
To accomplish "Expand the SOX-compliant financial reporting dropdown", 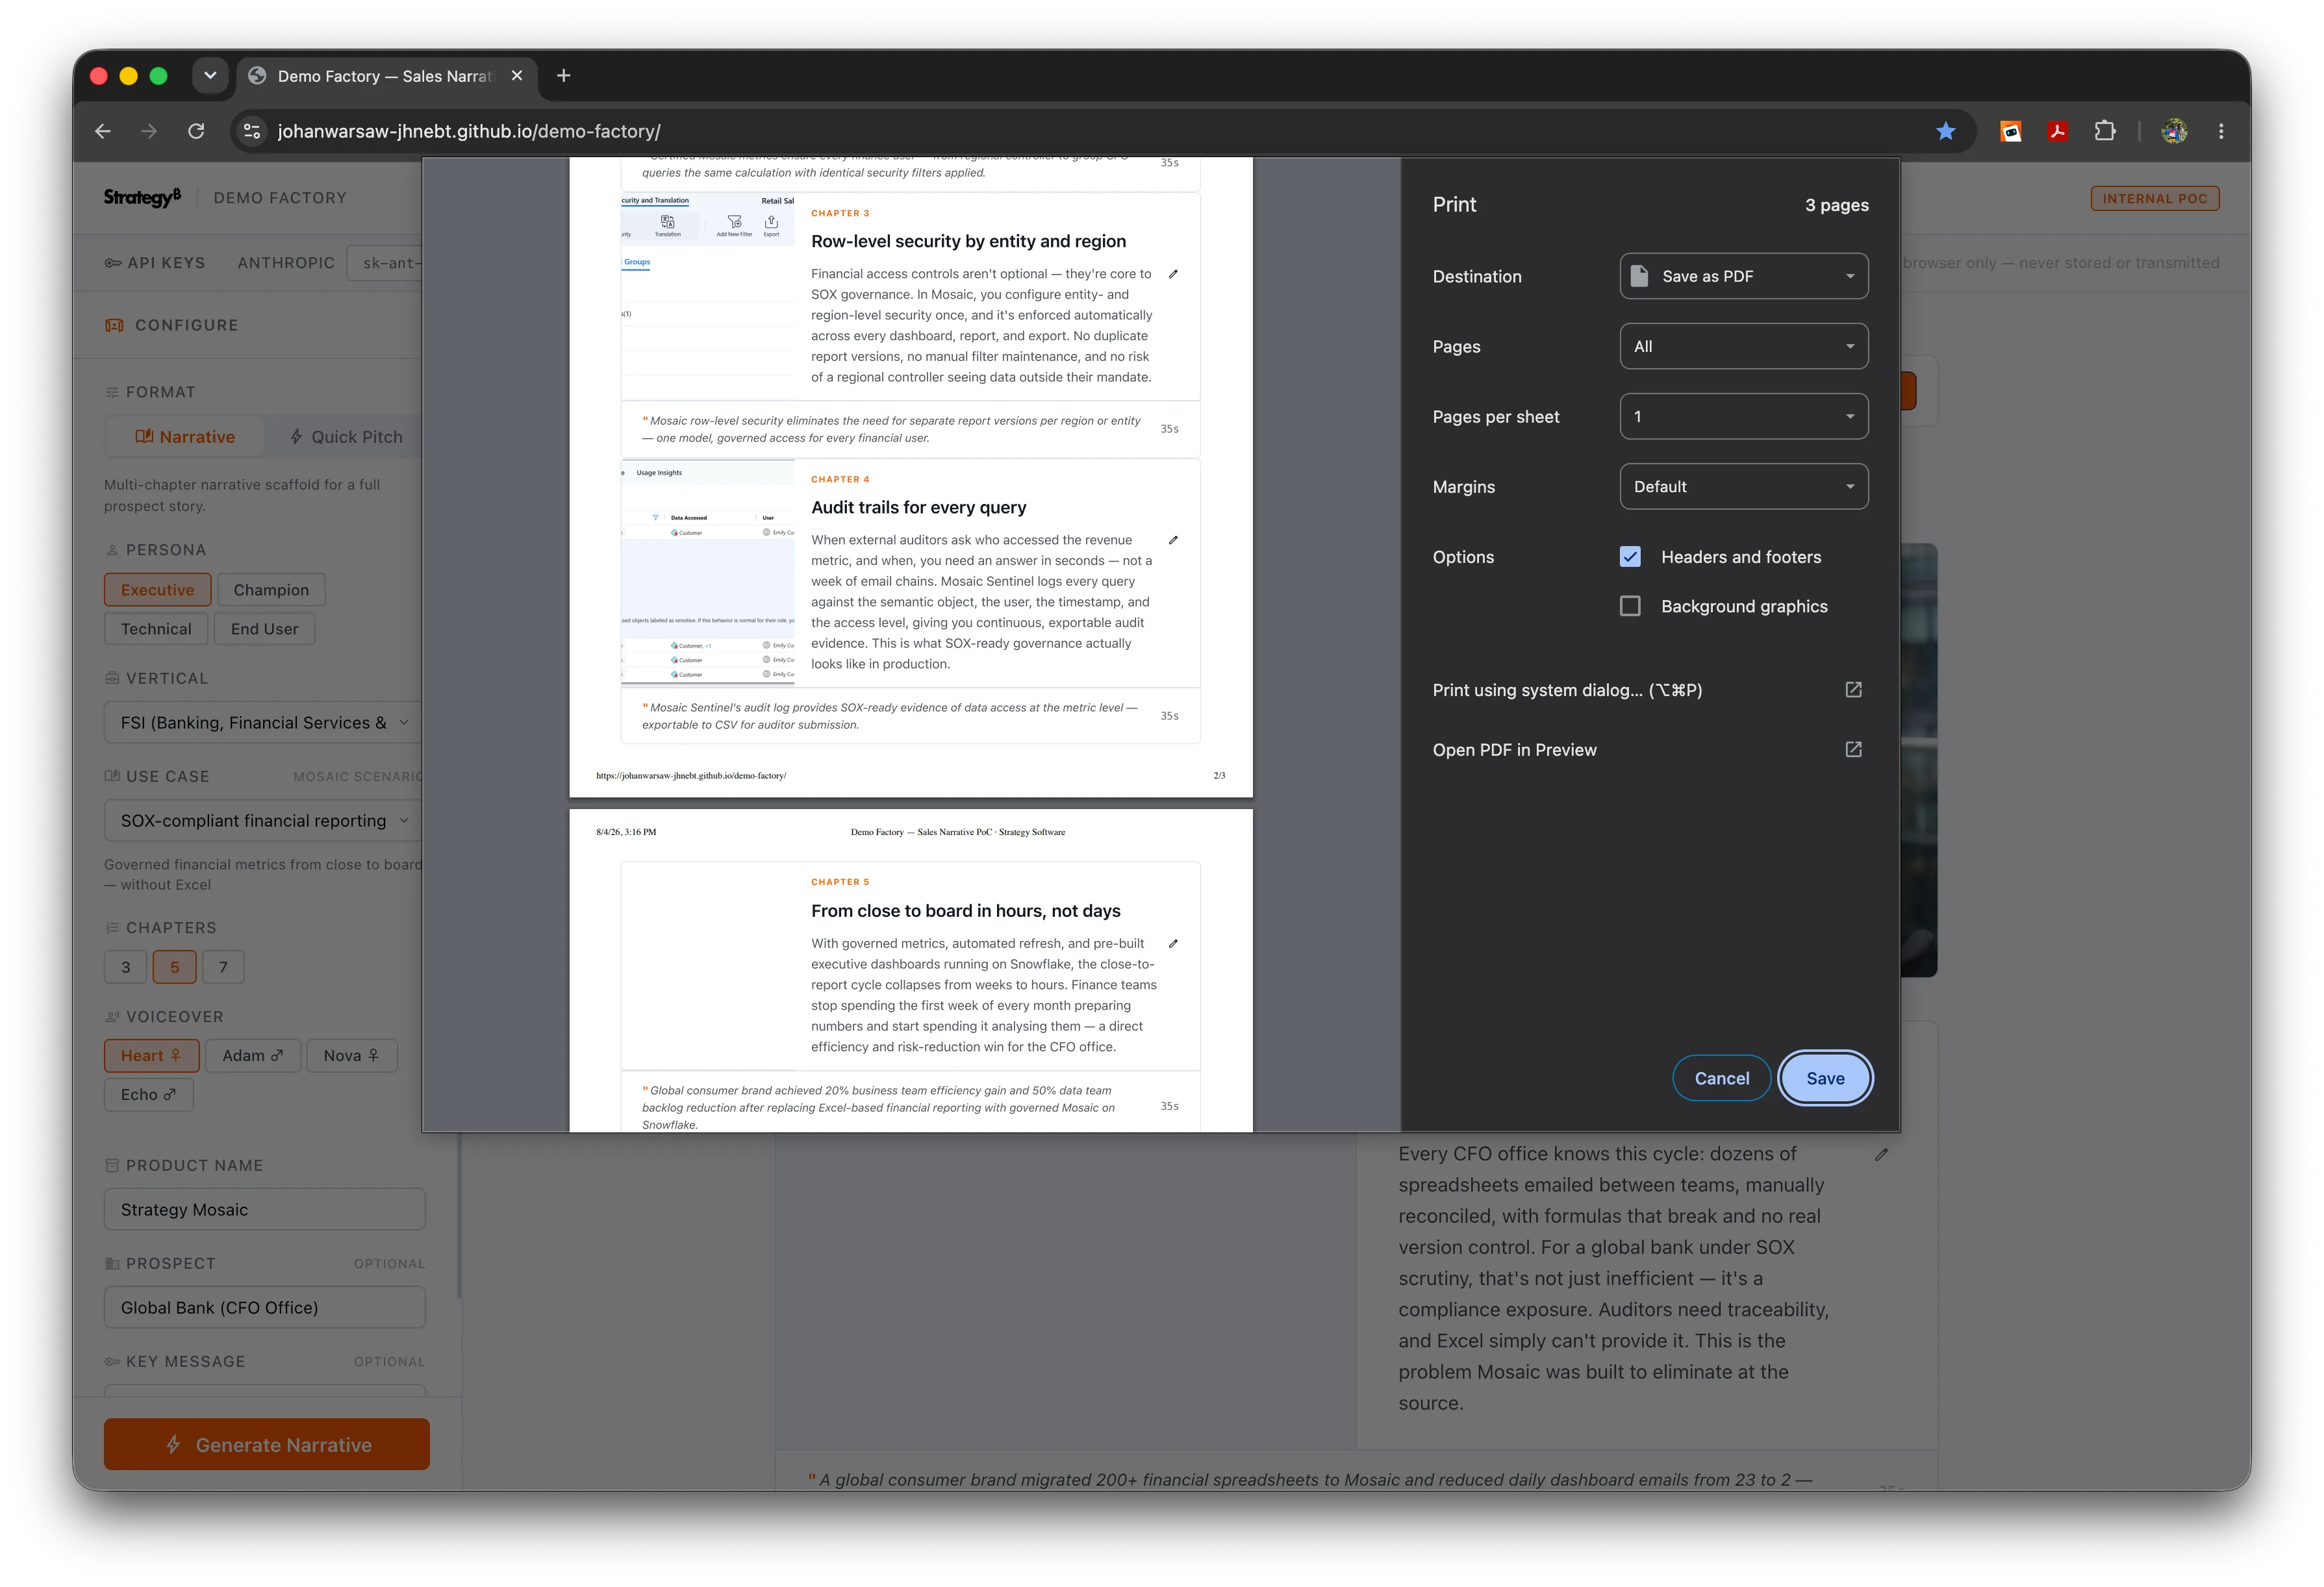I will [x=264, y=821].
